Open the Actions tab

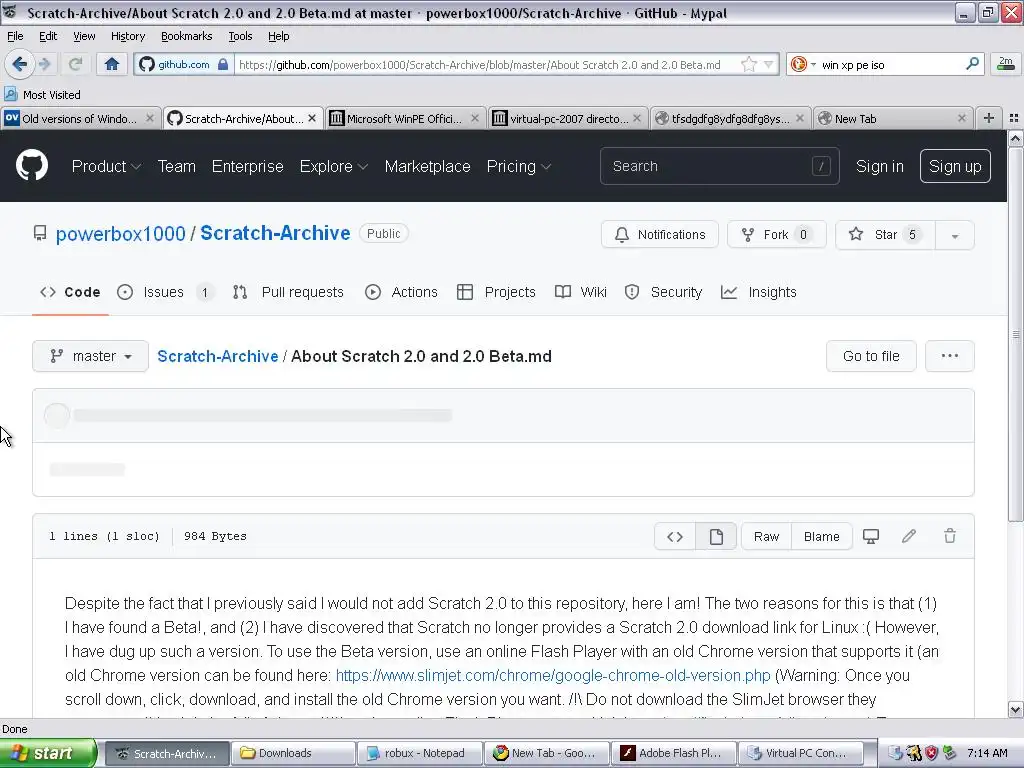(x=401, y=292)
